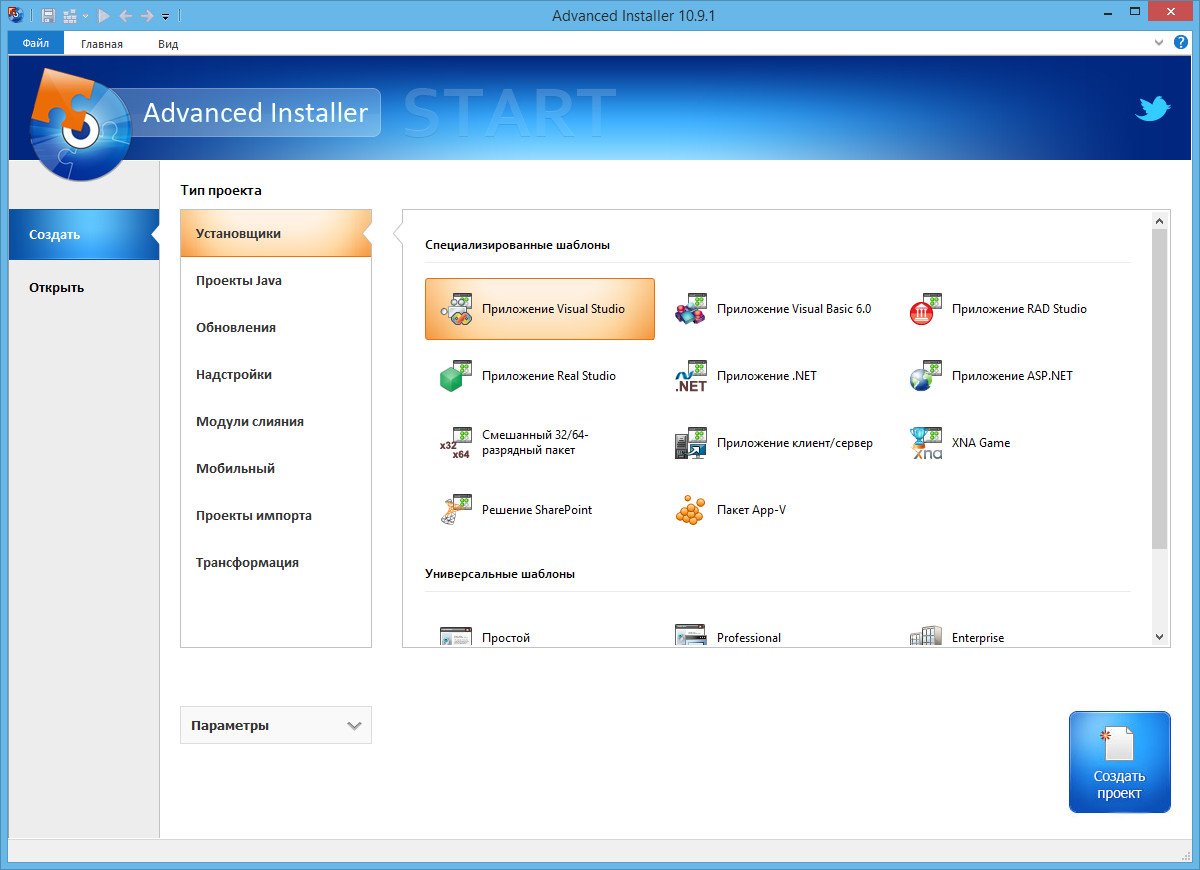Select the Real Studio green cube icon

[x=455, y=376]
